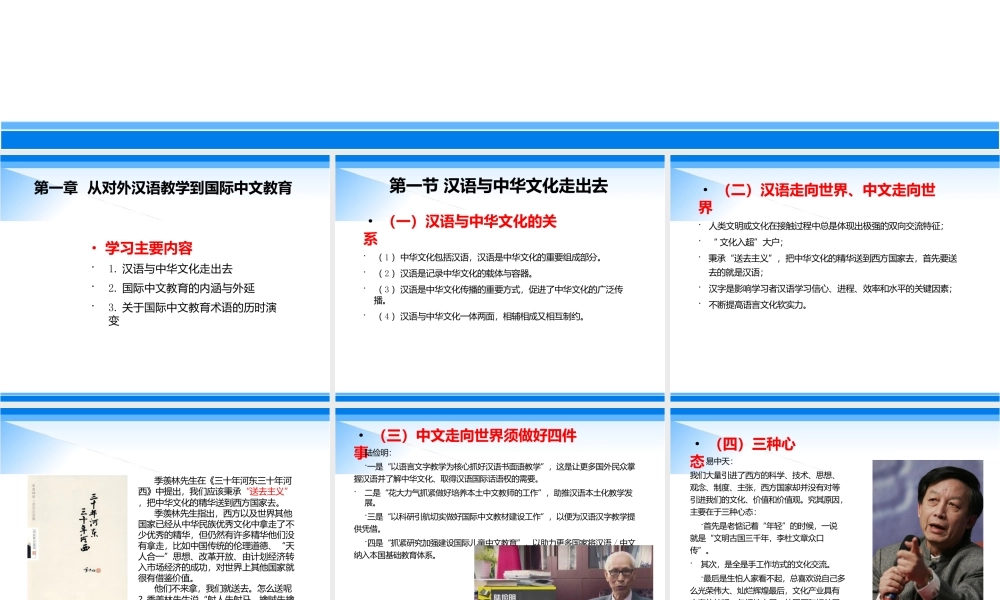The height and width of the screenshot is (600, 1000).
Task: Select the paragraph starting 我们大量引进了西方的科学
Action: pyautogui.click(x=767, y=494)
